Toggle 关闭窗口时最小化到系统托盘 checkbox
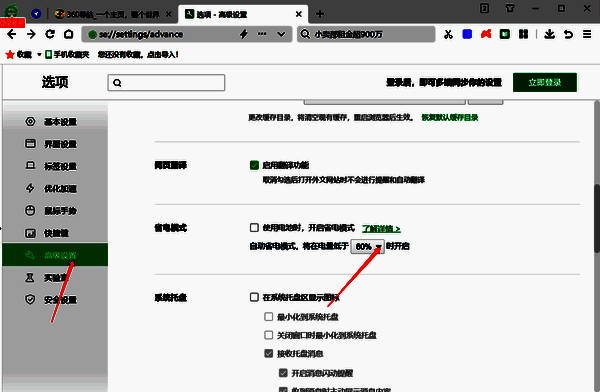This screenshot has width=600, height=392. point(269,335)
